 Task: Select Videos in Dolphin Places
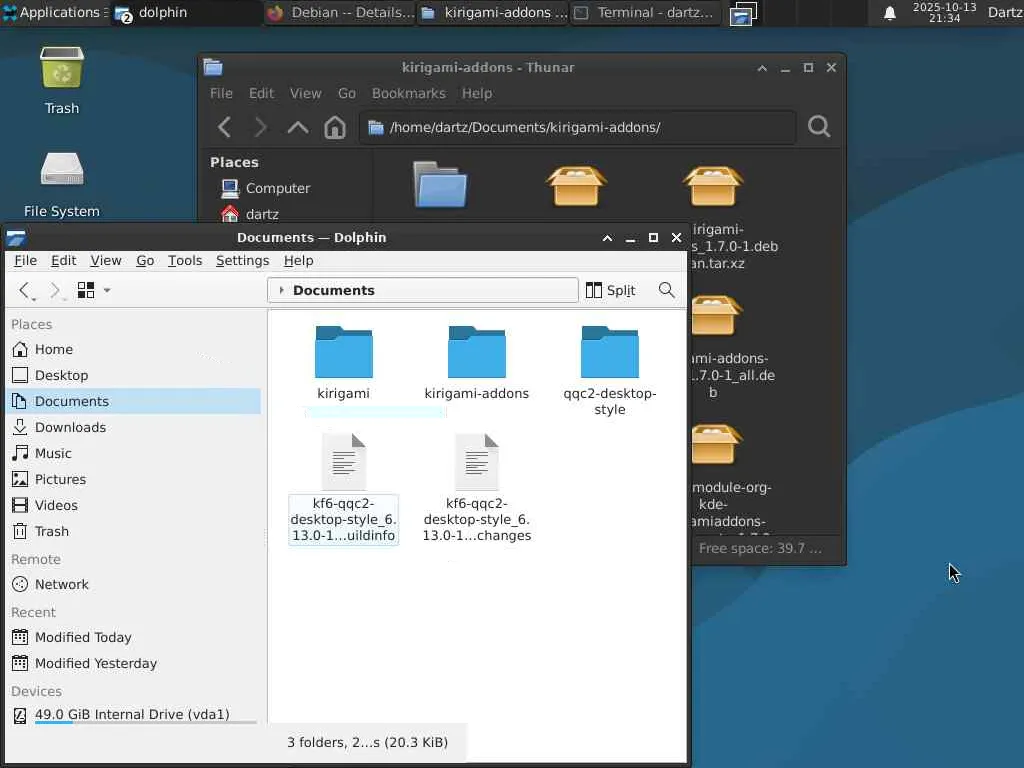(x=134, y=505)
